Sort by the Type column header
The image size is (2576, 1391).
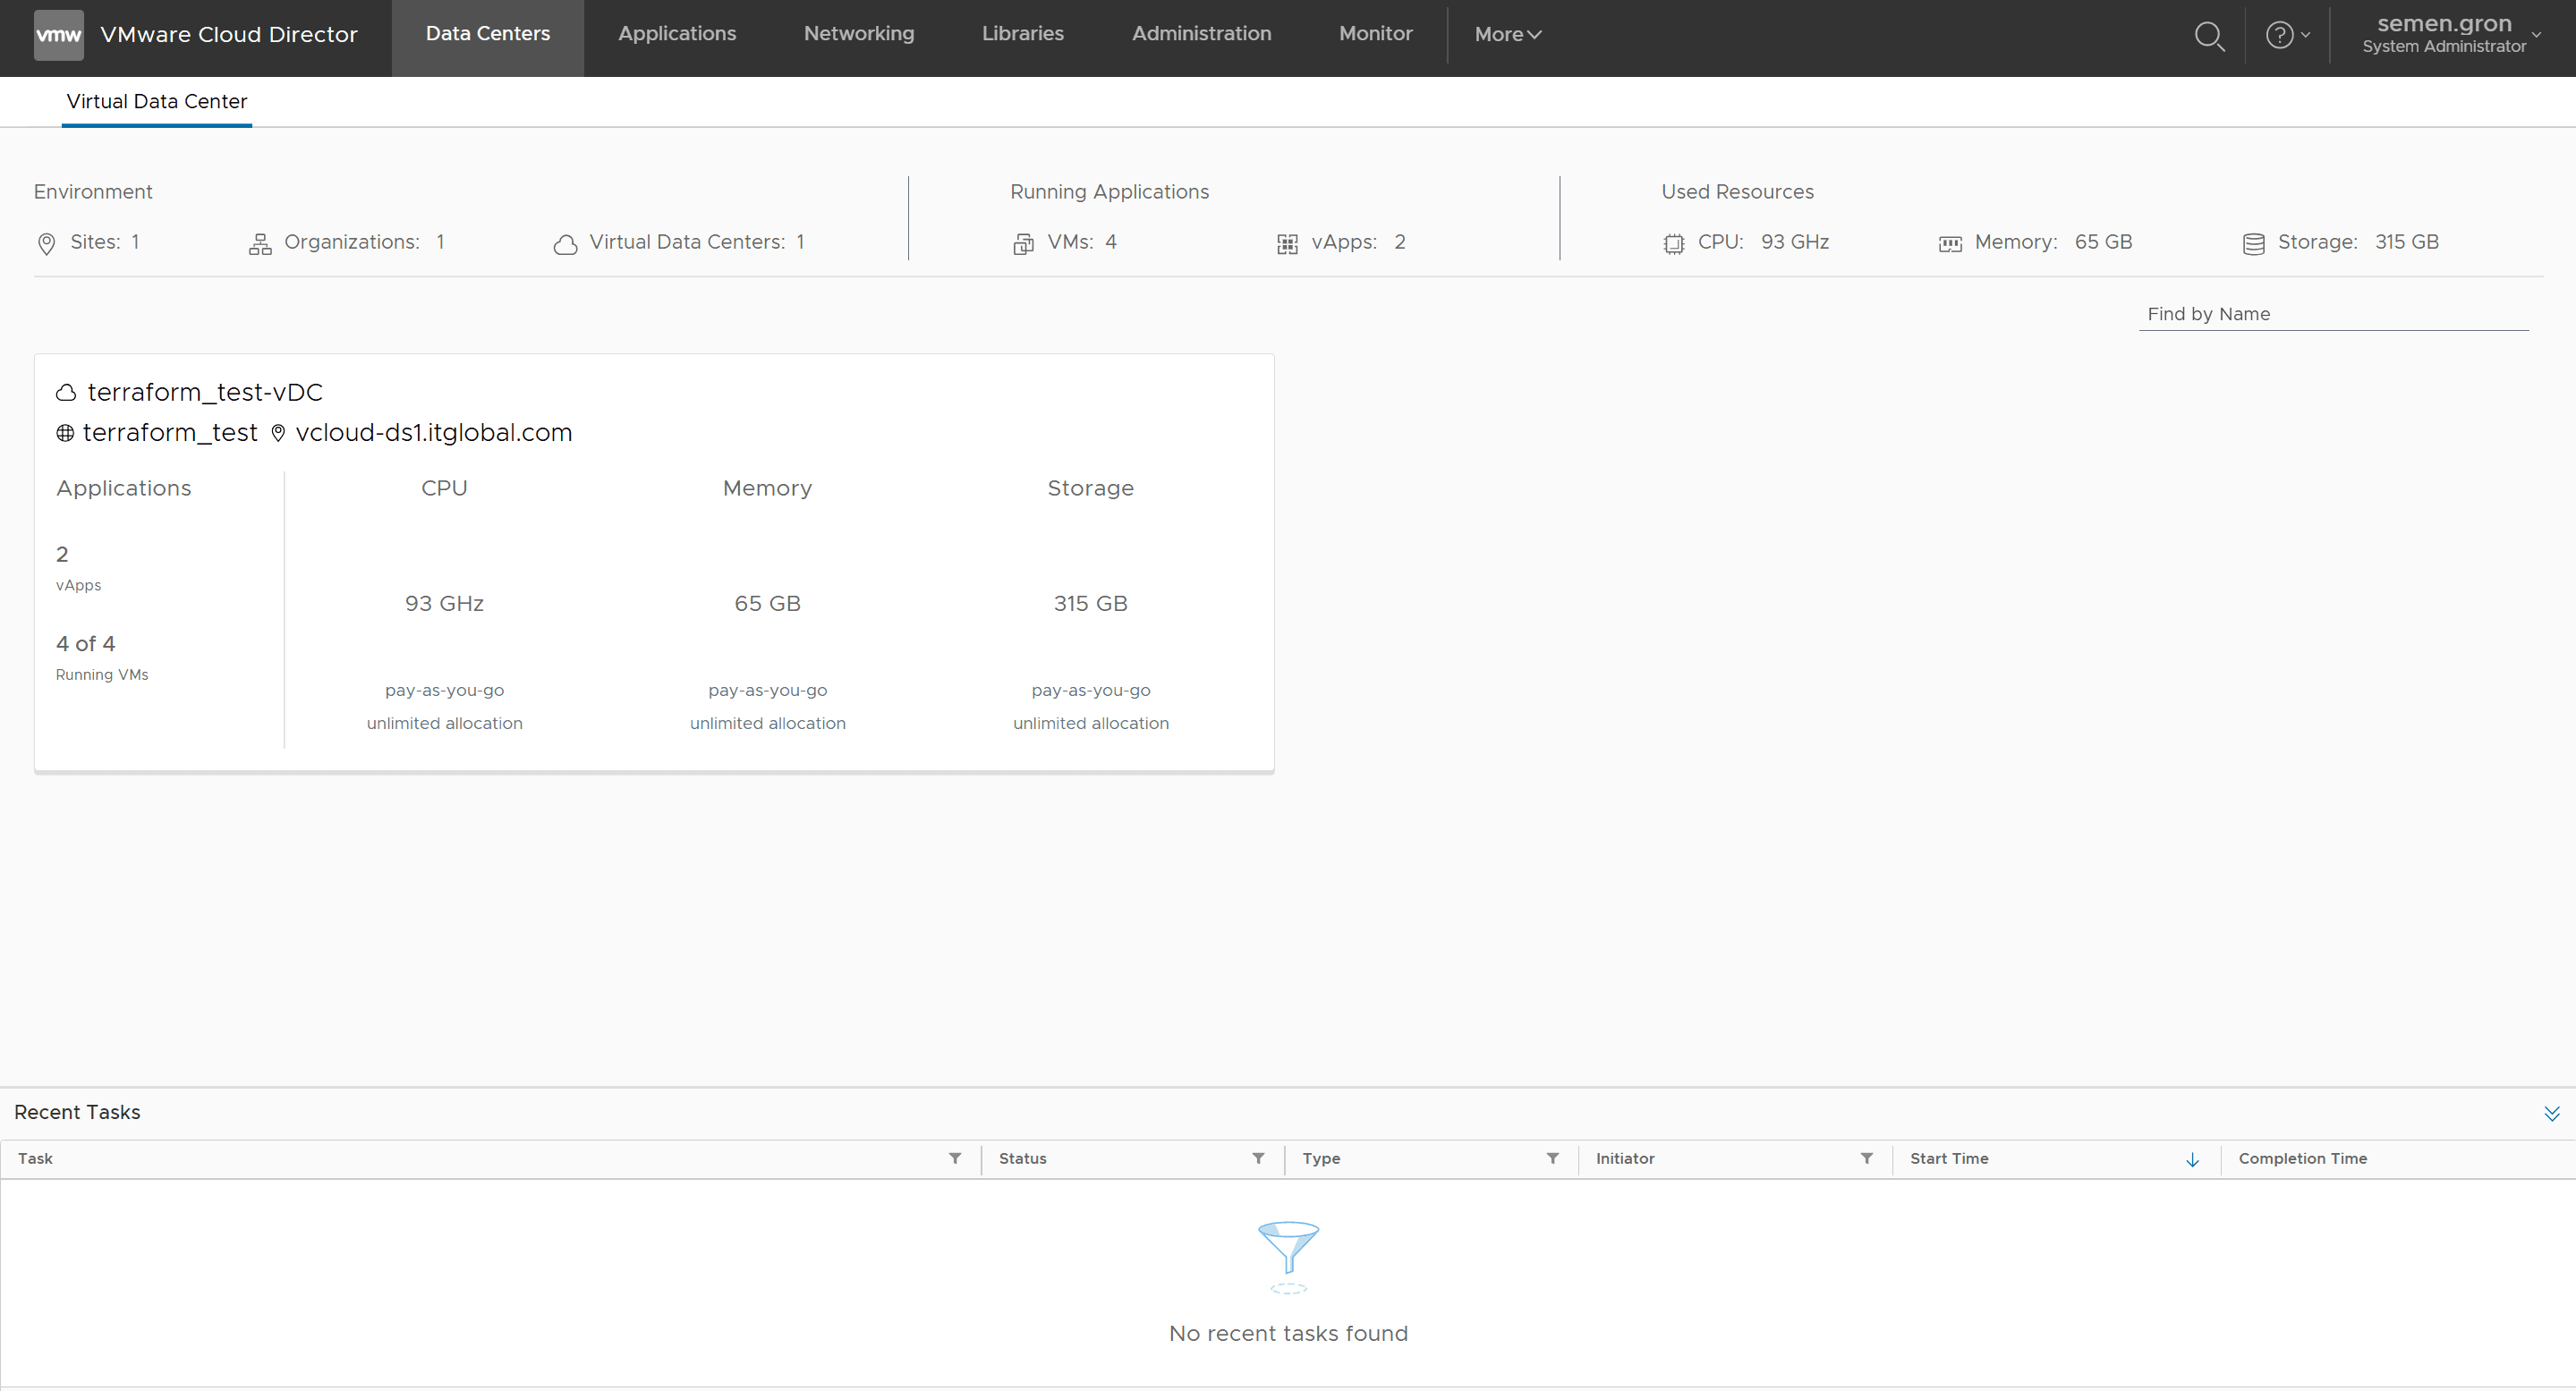coord(1321,1159)
